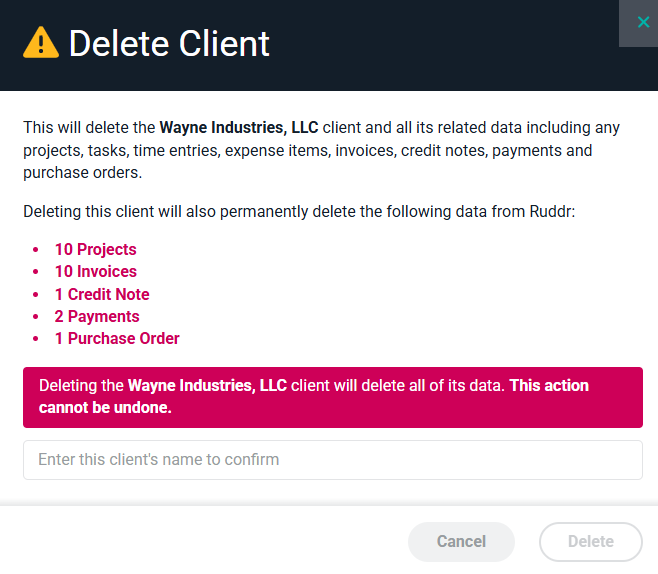Click the Delete Client dialog title

tap(169, 43)
